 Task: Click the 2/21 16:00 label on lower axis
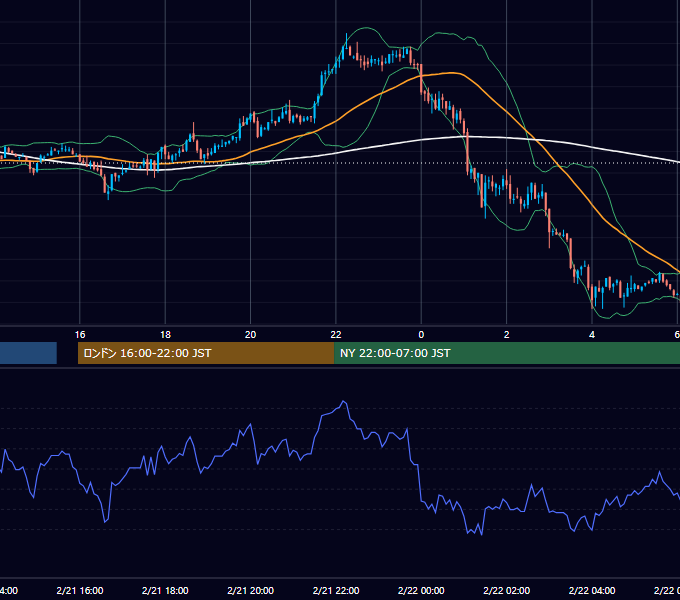[x=80, y=590]
